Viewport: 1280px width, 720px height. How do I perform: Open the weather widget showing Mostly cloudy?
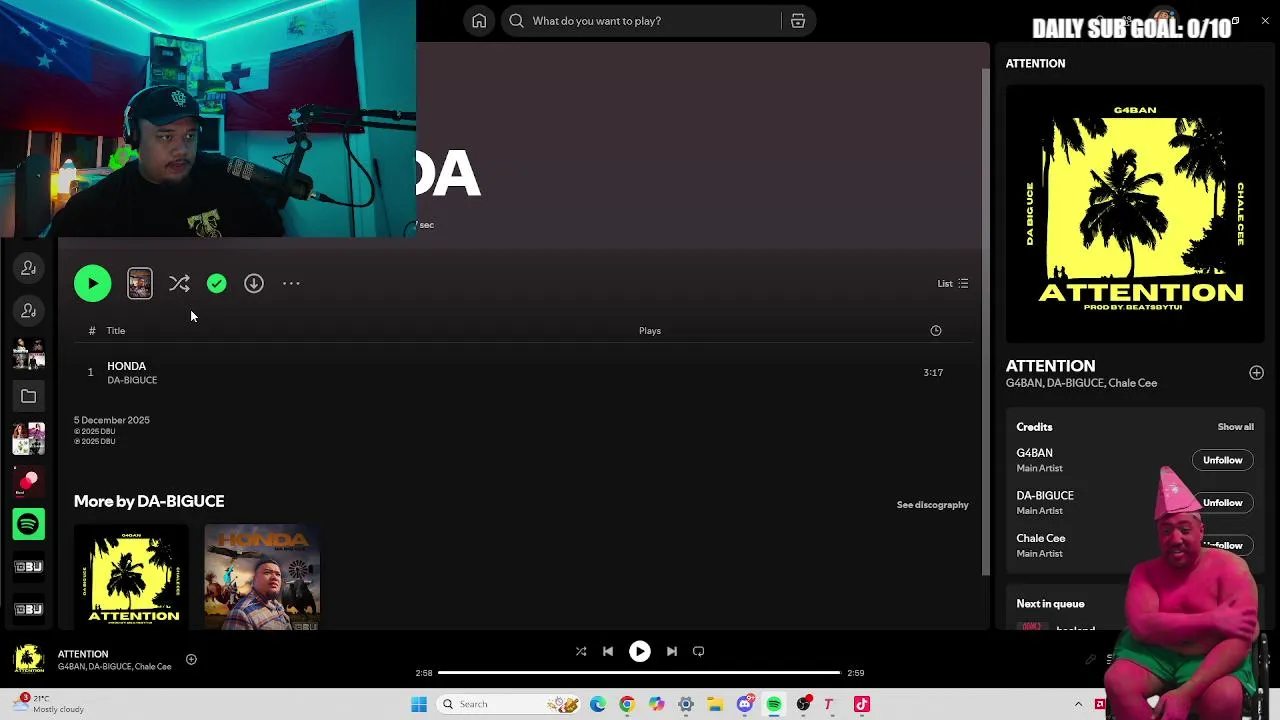pos(48,704)
